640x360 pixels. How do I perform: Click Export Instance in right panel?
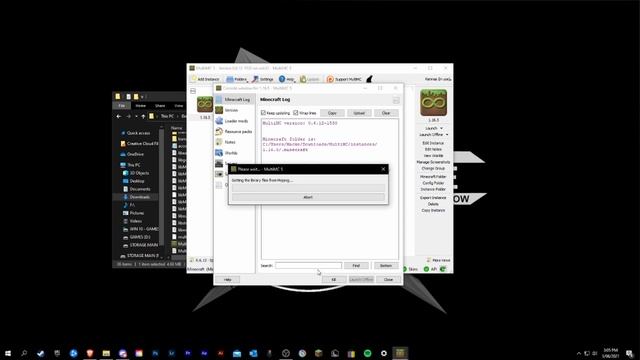tap(433, 198)
